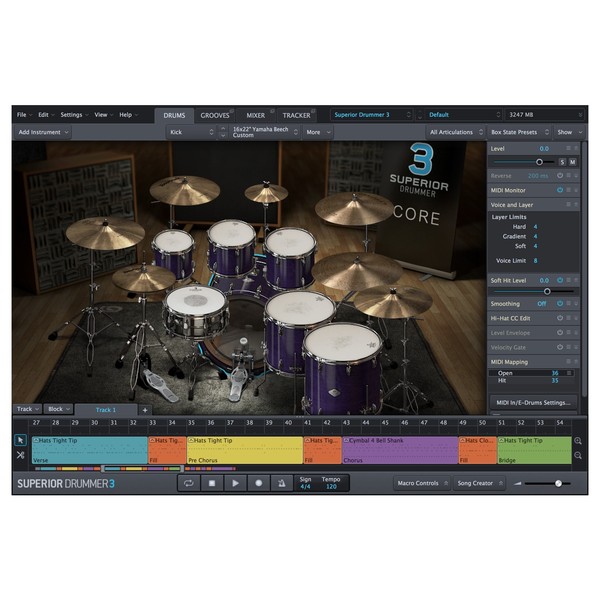Open the Track dropdown menu

coord(28,409)
